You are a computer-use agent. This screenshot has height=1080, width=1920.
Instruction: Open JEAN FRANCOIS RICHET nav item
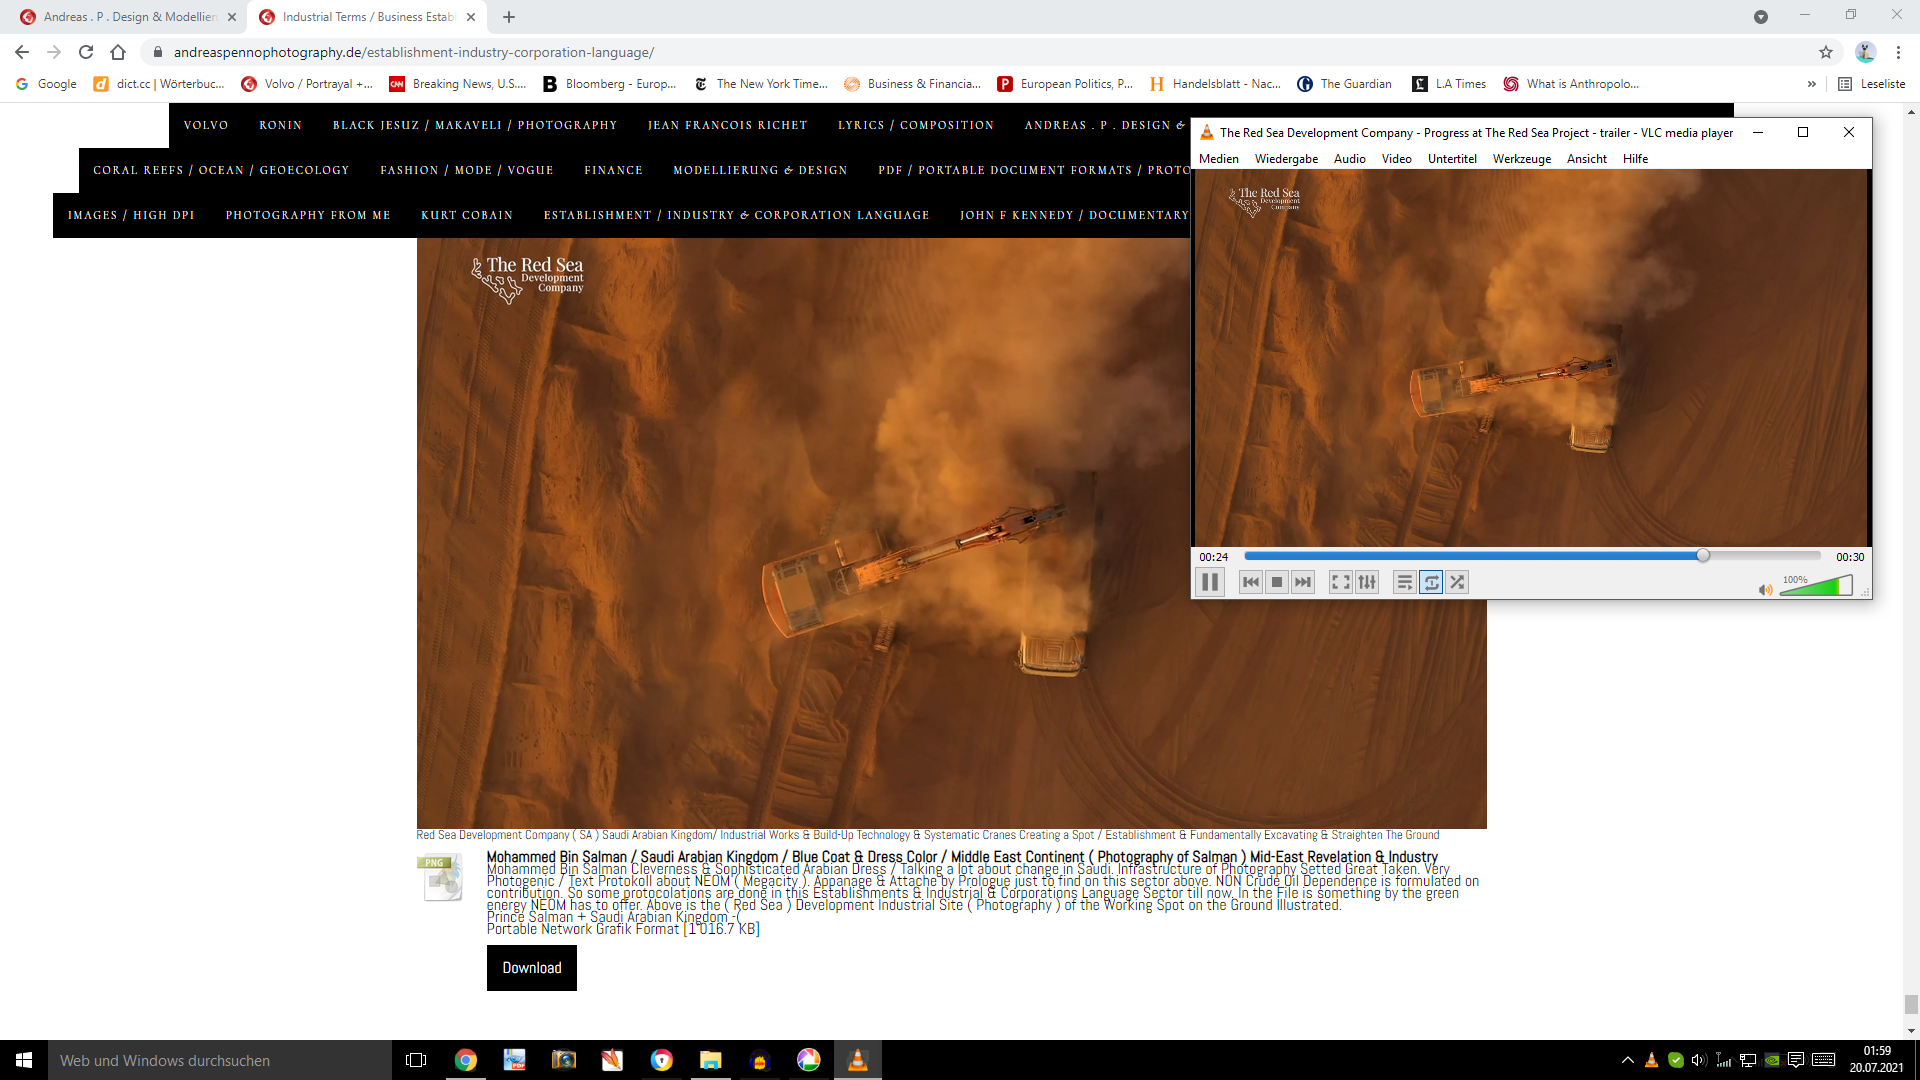(727, 125)
